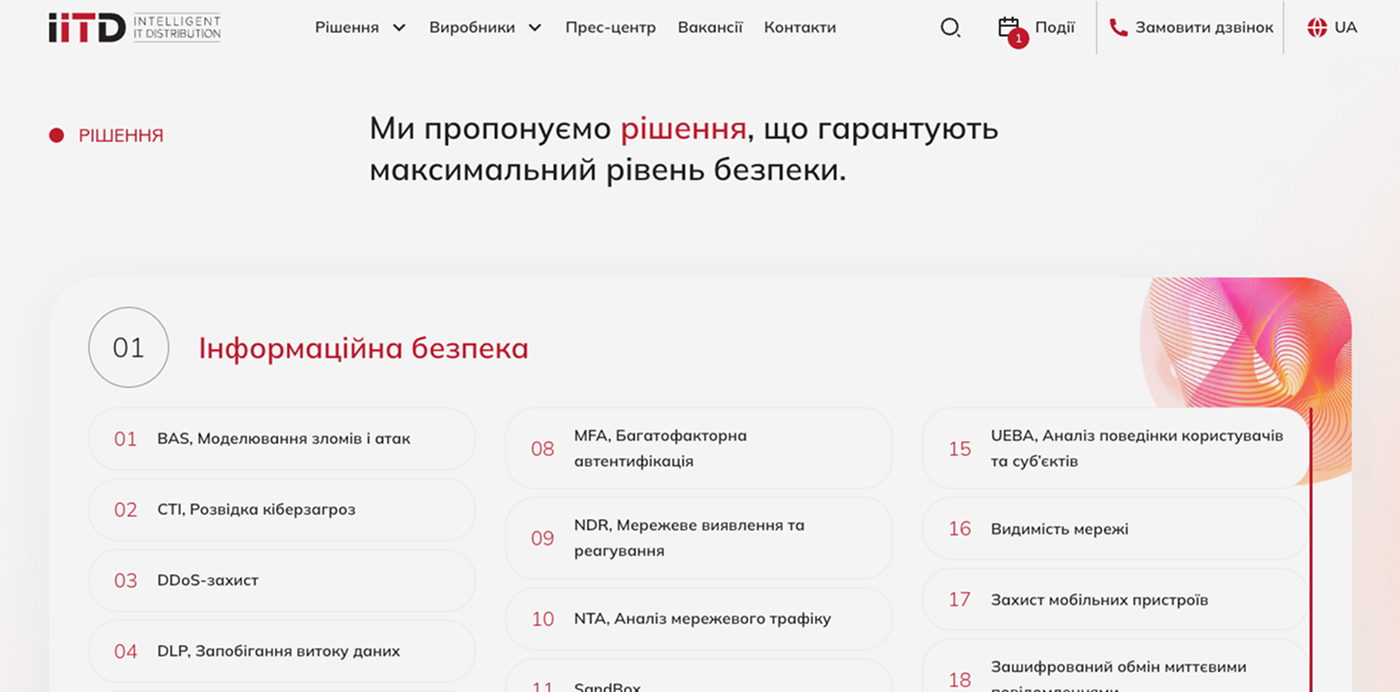Image resolution: width=1400 pixels, height=692 pixels.
Task: Expand the Виробники dropdown chevron
Action: click(x=535, y=28)
